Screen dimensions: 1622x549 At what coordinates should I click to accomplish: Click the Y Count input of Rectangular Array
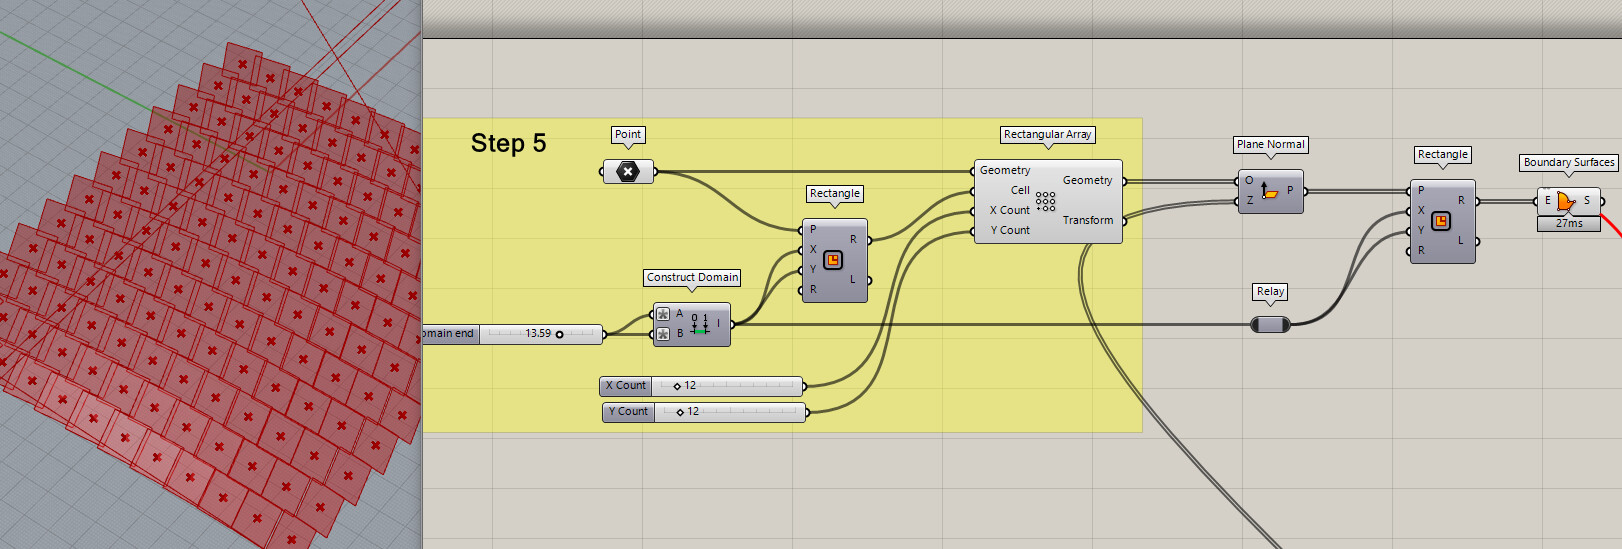click(1010, 230)
